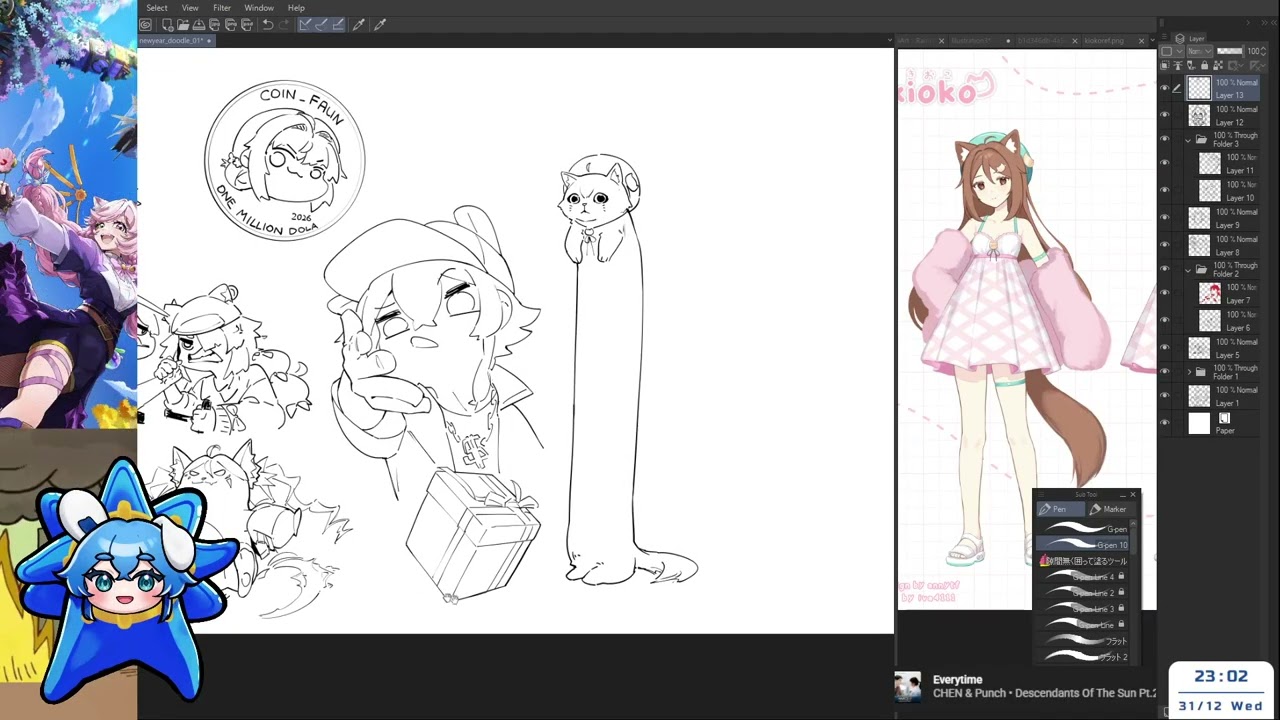Open the layer blending mode dropdown
Screen dimensions: 1280x720
coord(1200,51)
